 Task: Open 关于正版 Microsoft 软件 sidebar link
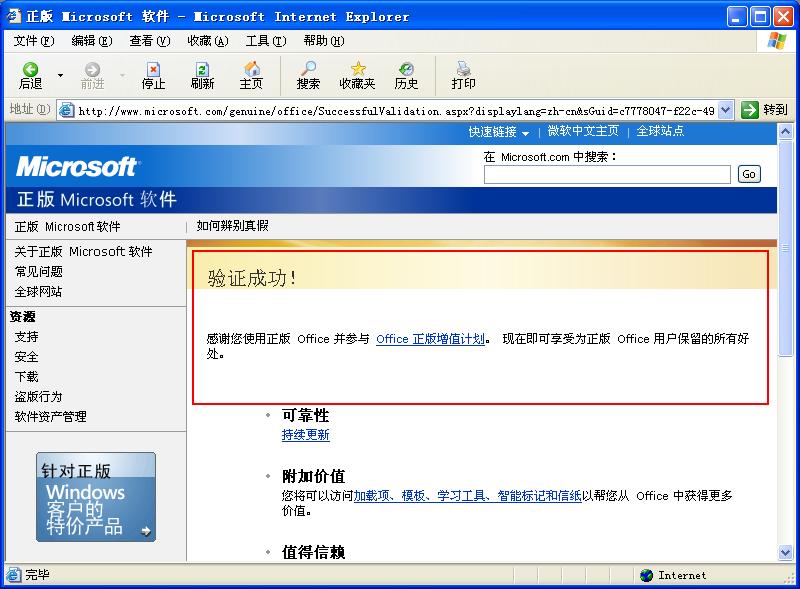tap(83, 252)
